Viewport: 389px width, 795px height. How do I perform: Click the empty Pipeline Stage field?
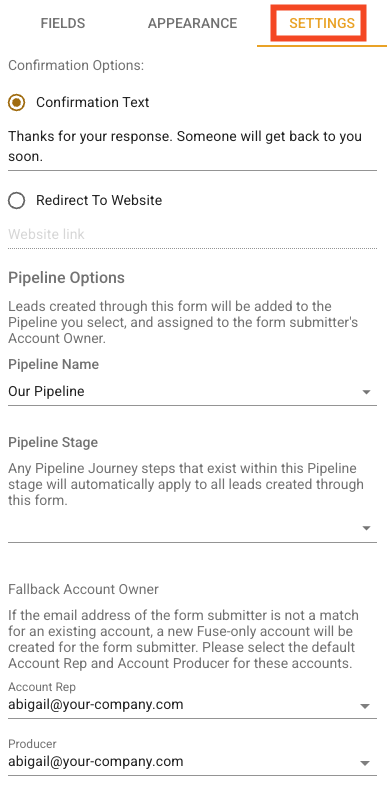pos(192,528)
